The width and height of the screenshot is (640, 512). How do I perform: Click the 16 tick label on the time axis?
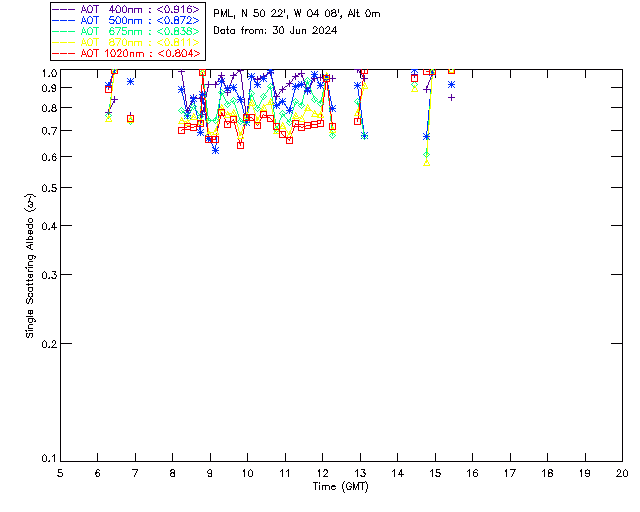[x=472, y=472]
